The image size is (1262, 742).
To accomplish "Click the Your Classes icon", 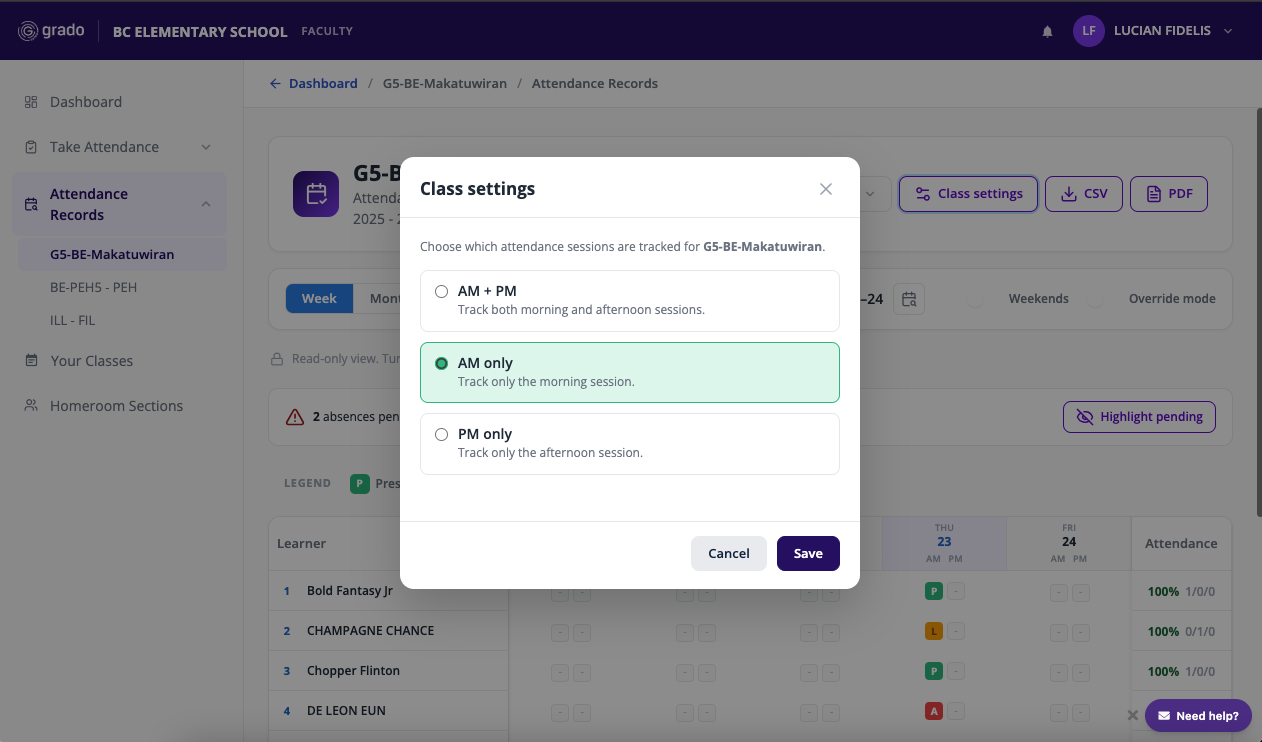I will (31, 361).
